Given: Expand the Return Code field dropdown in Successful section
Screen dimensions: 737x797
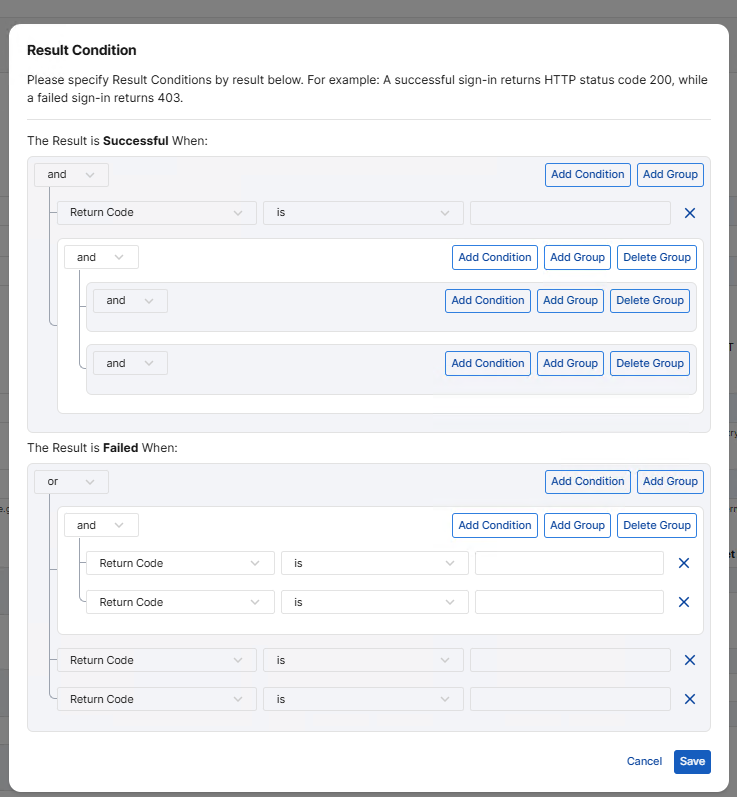Looking at the screenshot, I should pos(154,213).
